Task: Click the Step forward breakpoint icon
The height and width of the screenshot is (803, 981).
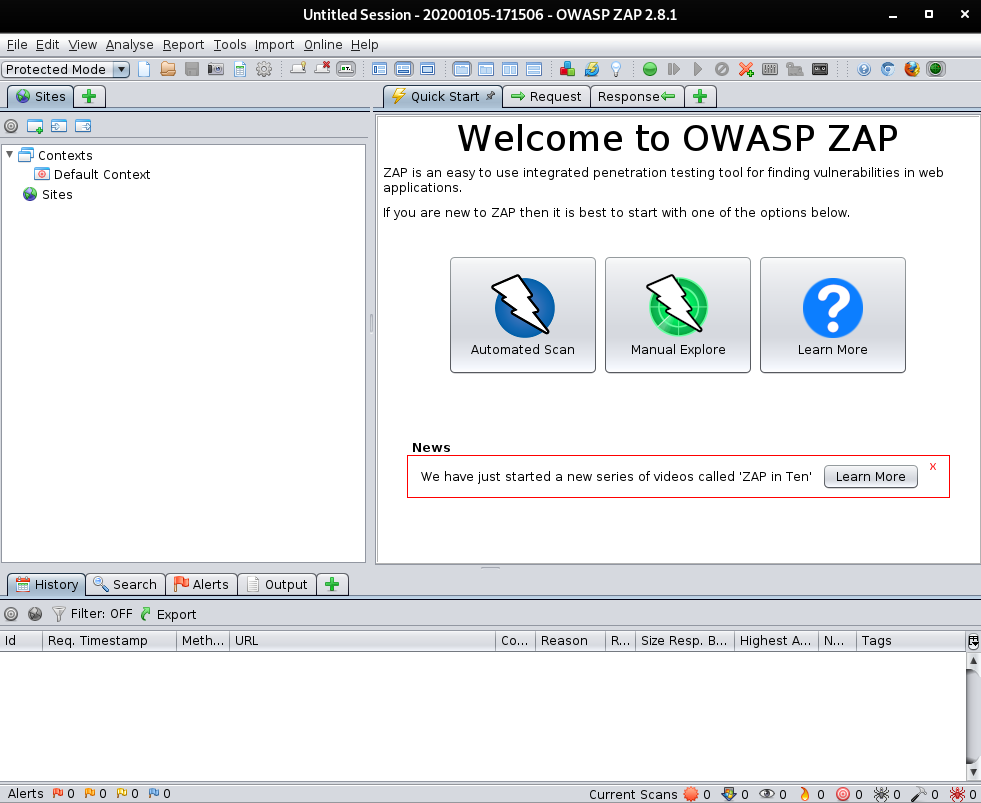Action: click(674, 69)
